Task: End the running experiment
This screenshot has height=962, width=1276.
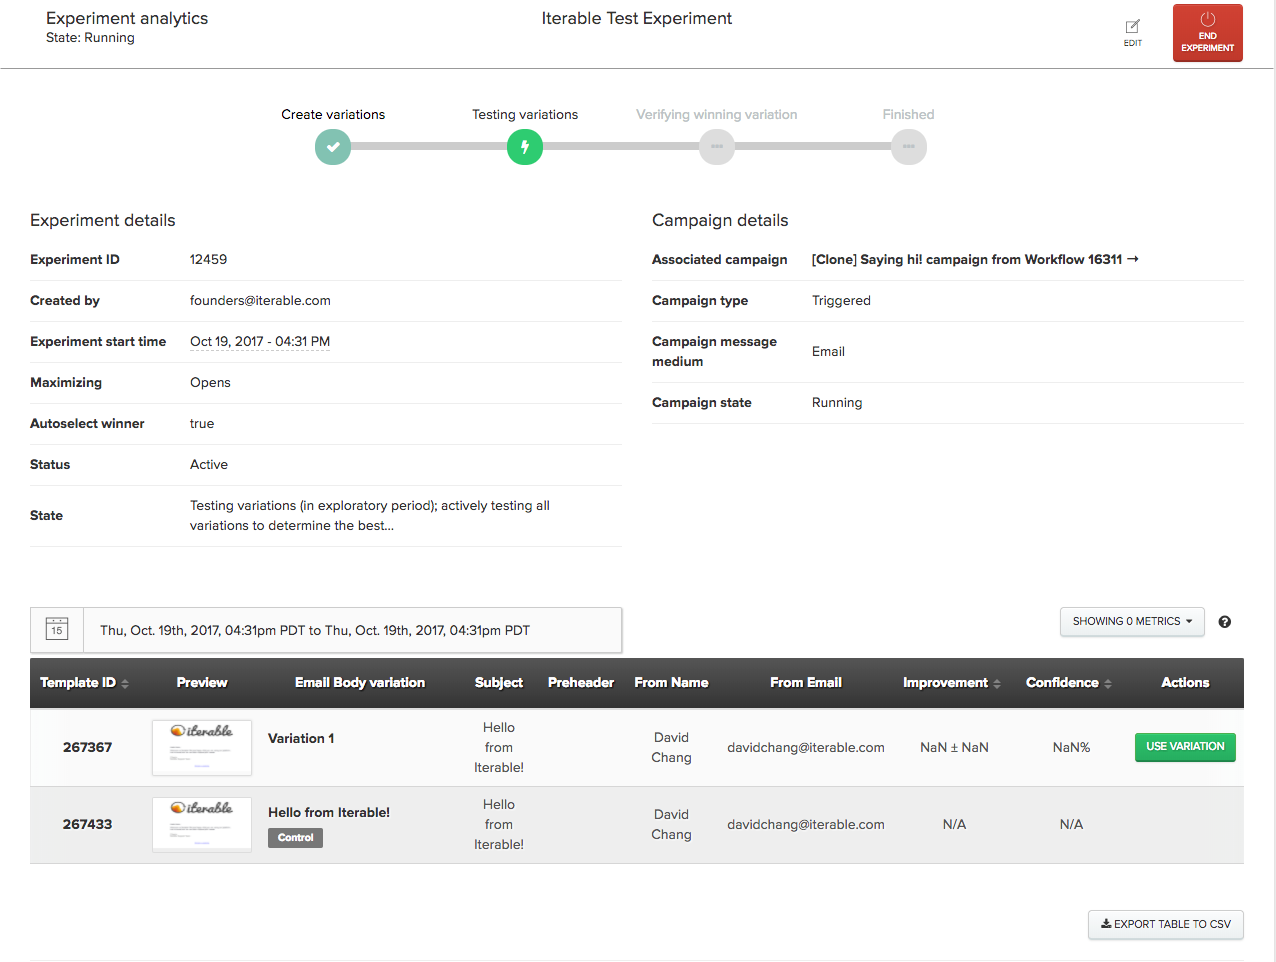Action: [1207, 33]
